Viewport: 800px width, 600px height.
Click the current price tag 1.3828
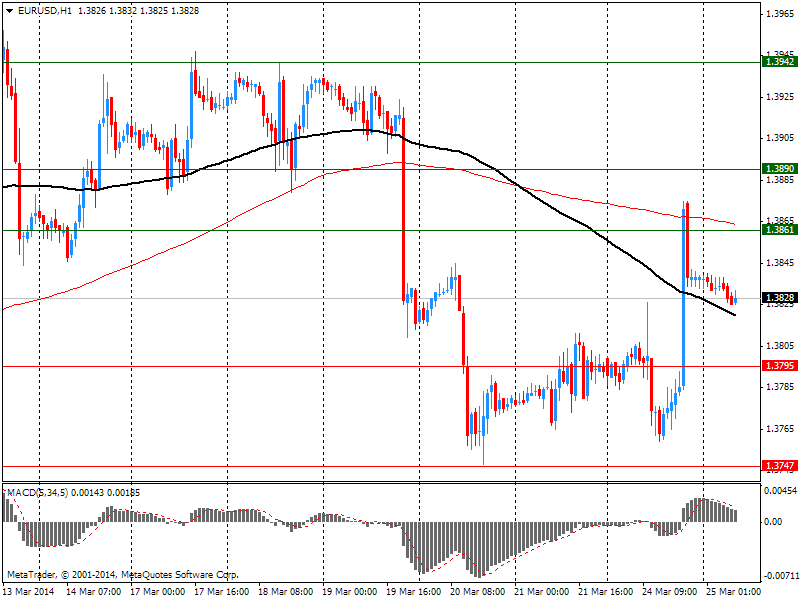(779, 297)
